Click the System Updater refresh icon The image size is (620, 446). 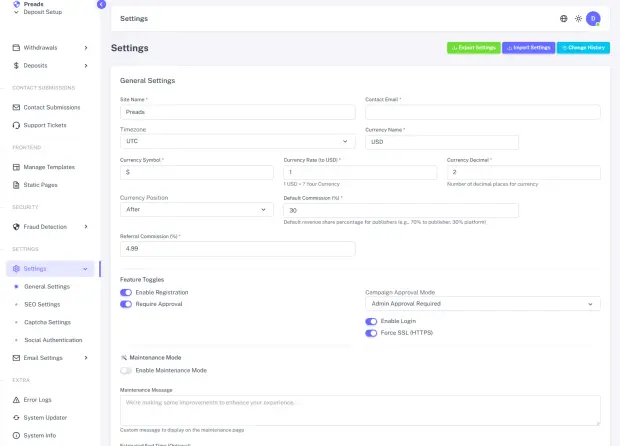[x=16, y=418]
